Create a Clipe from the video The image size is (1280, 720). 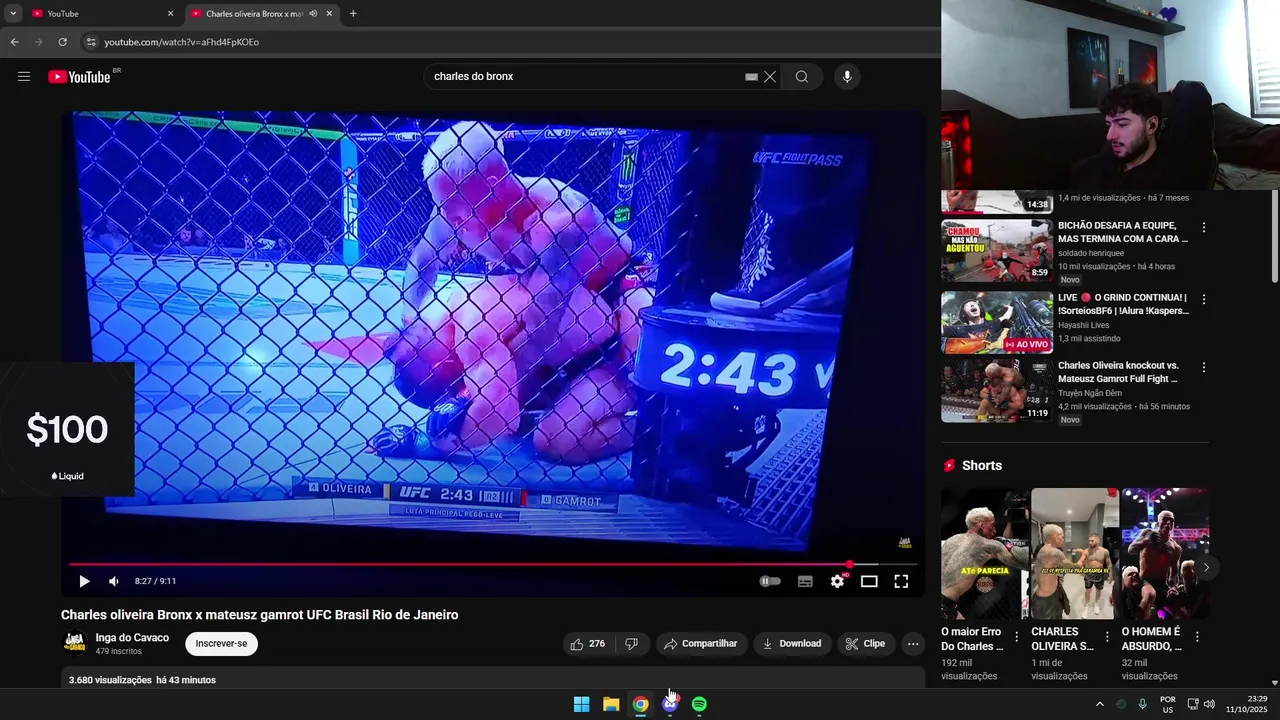click(865, 644)
